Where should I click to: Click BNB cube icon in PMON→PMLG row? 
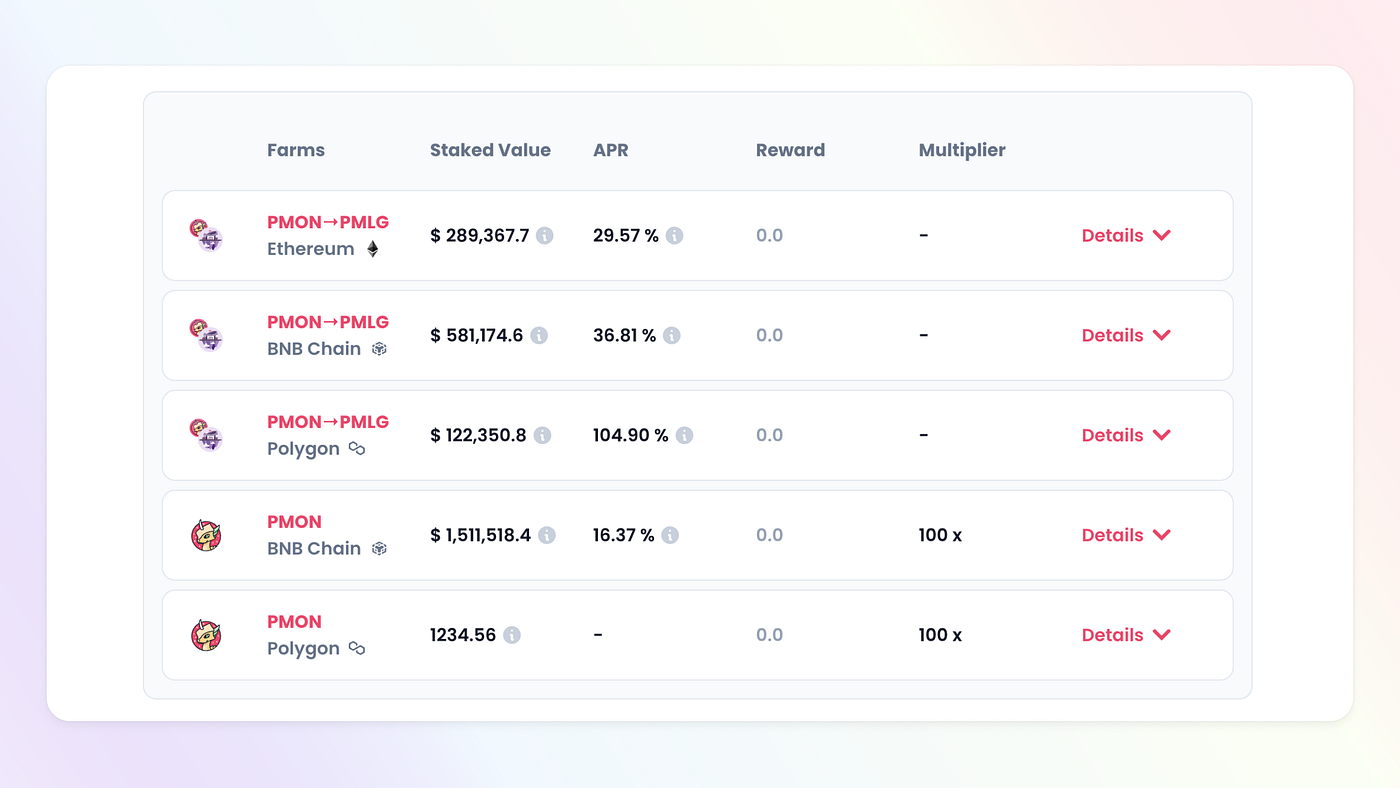(379, 349)
